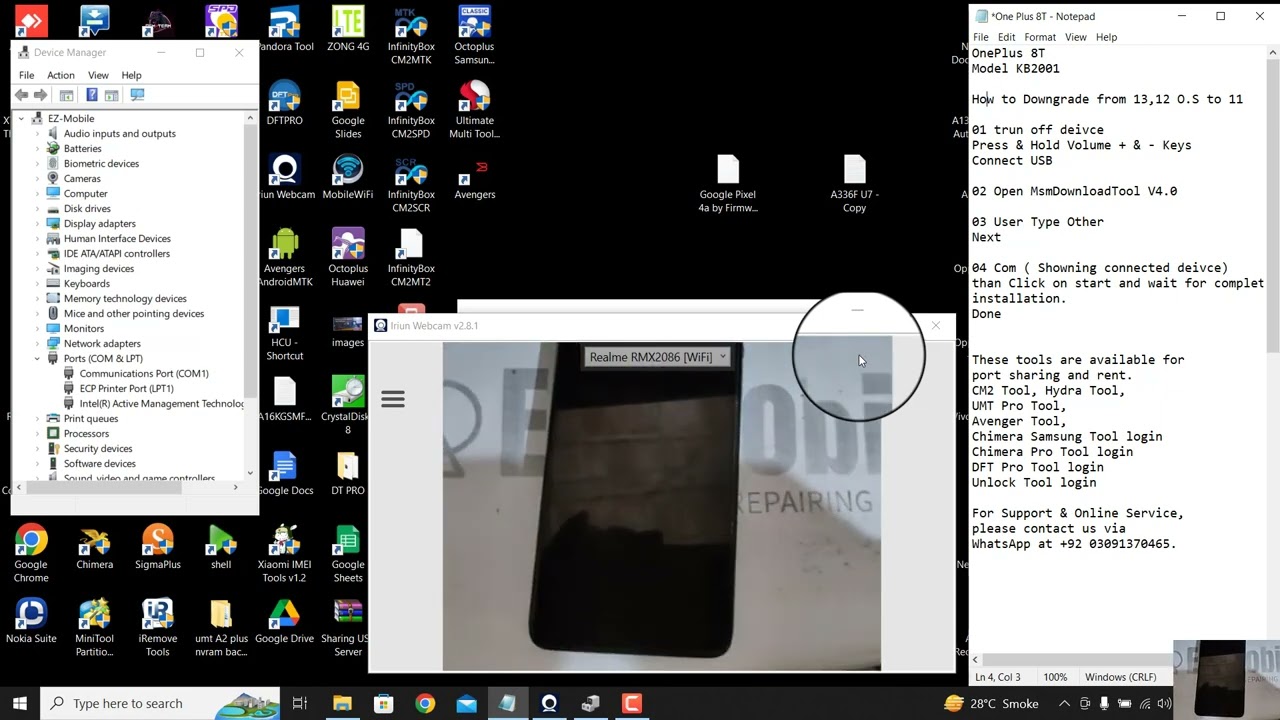Open A336F U7 - Copy file

(854, 184)
